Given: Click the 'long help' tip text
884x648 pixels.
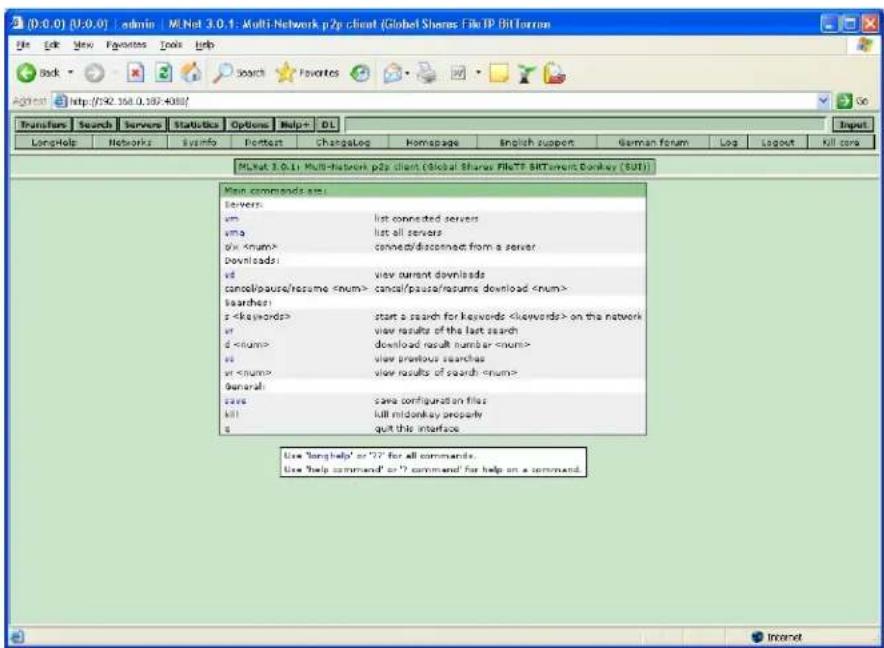Looking at the screenshot, I should pos(329,455).
